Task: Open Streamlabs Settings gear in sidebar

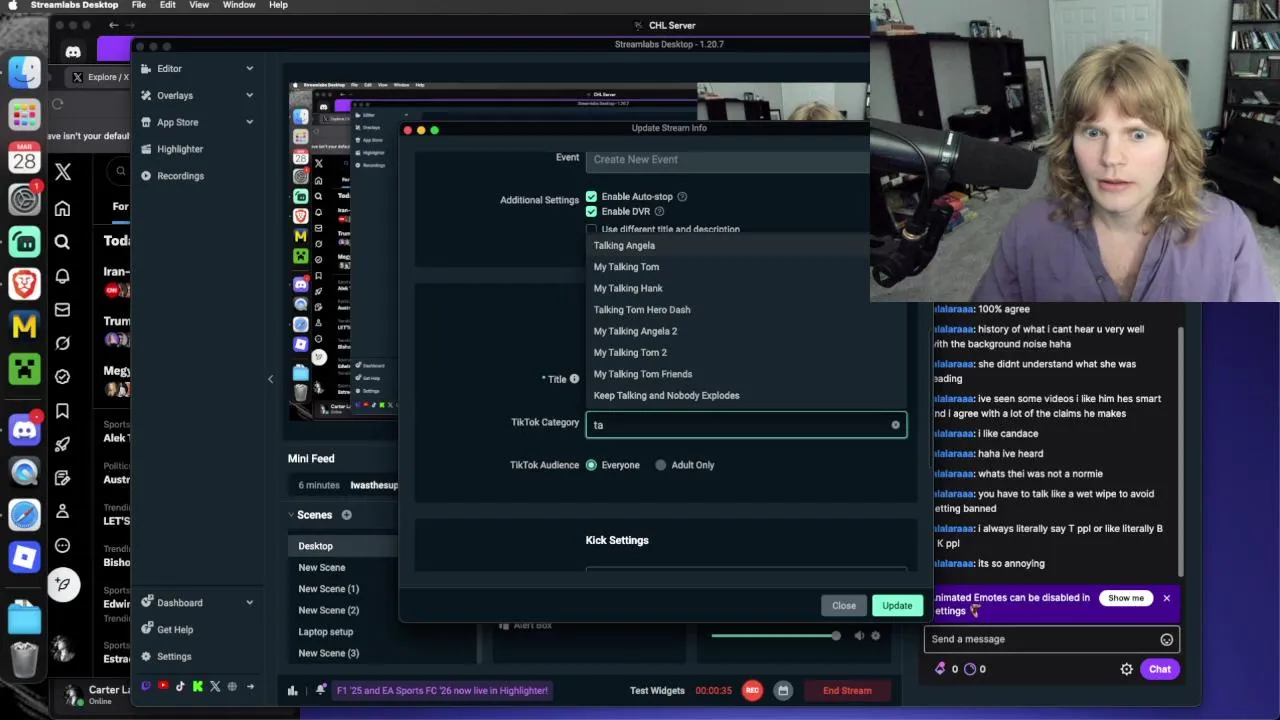Action: click(x=146, y=657)
